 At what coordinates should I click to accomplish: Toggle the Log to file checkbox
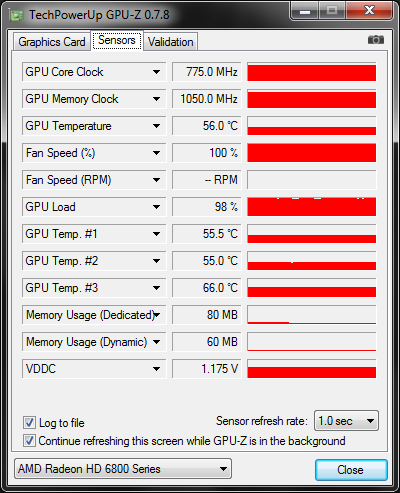(x=29, y=423)
